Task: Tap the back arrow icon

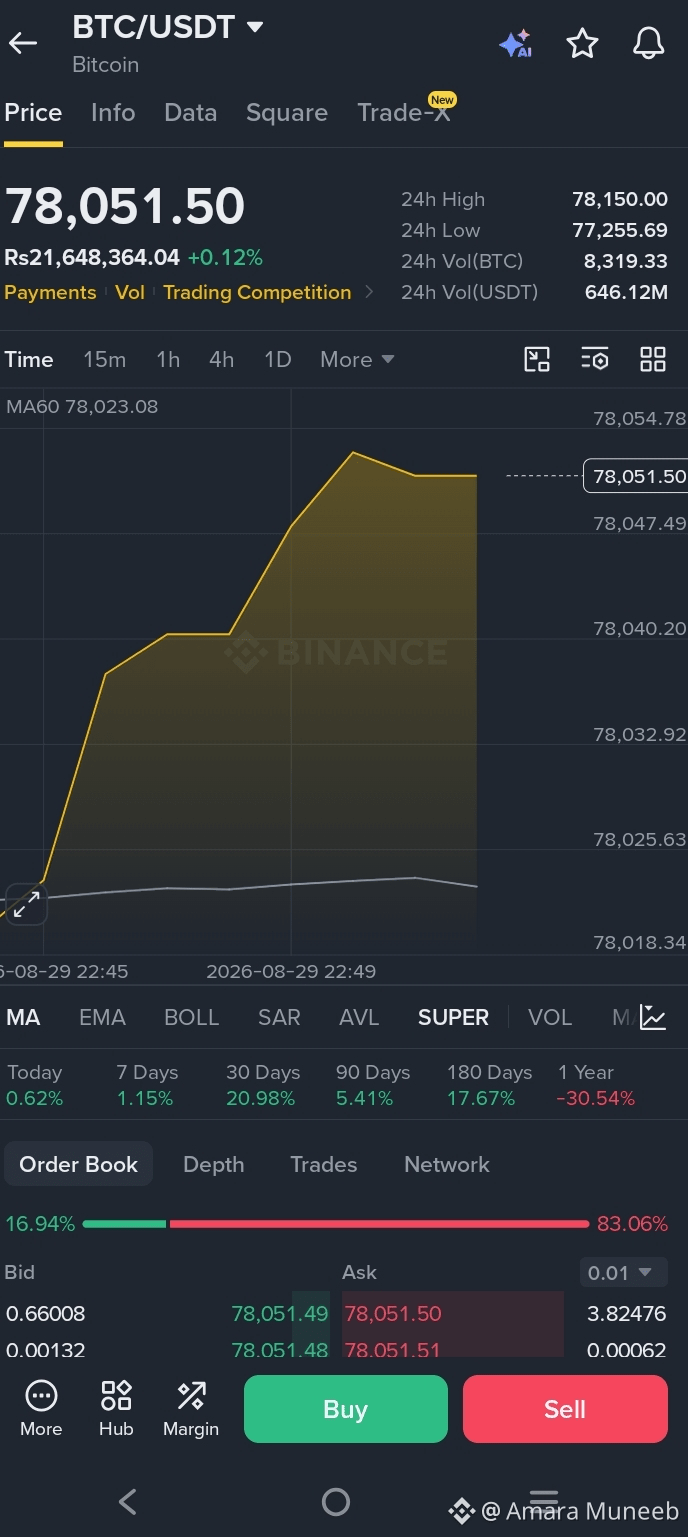Action: click(23, 43)
